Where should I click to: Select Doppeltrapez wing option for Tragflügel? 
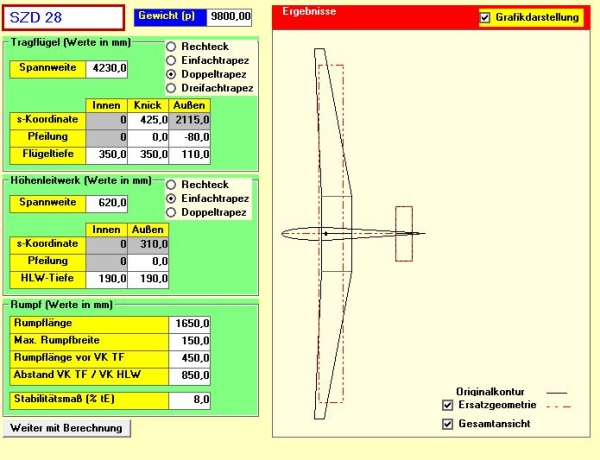point(171,74)
